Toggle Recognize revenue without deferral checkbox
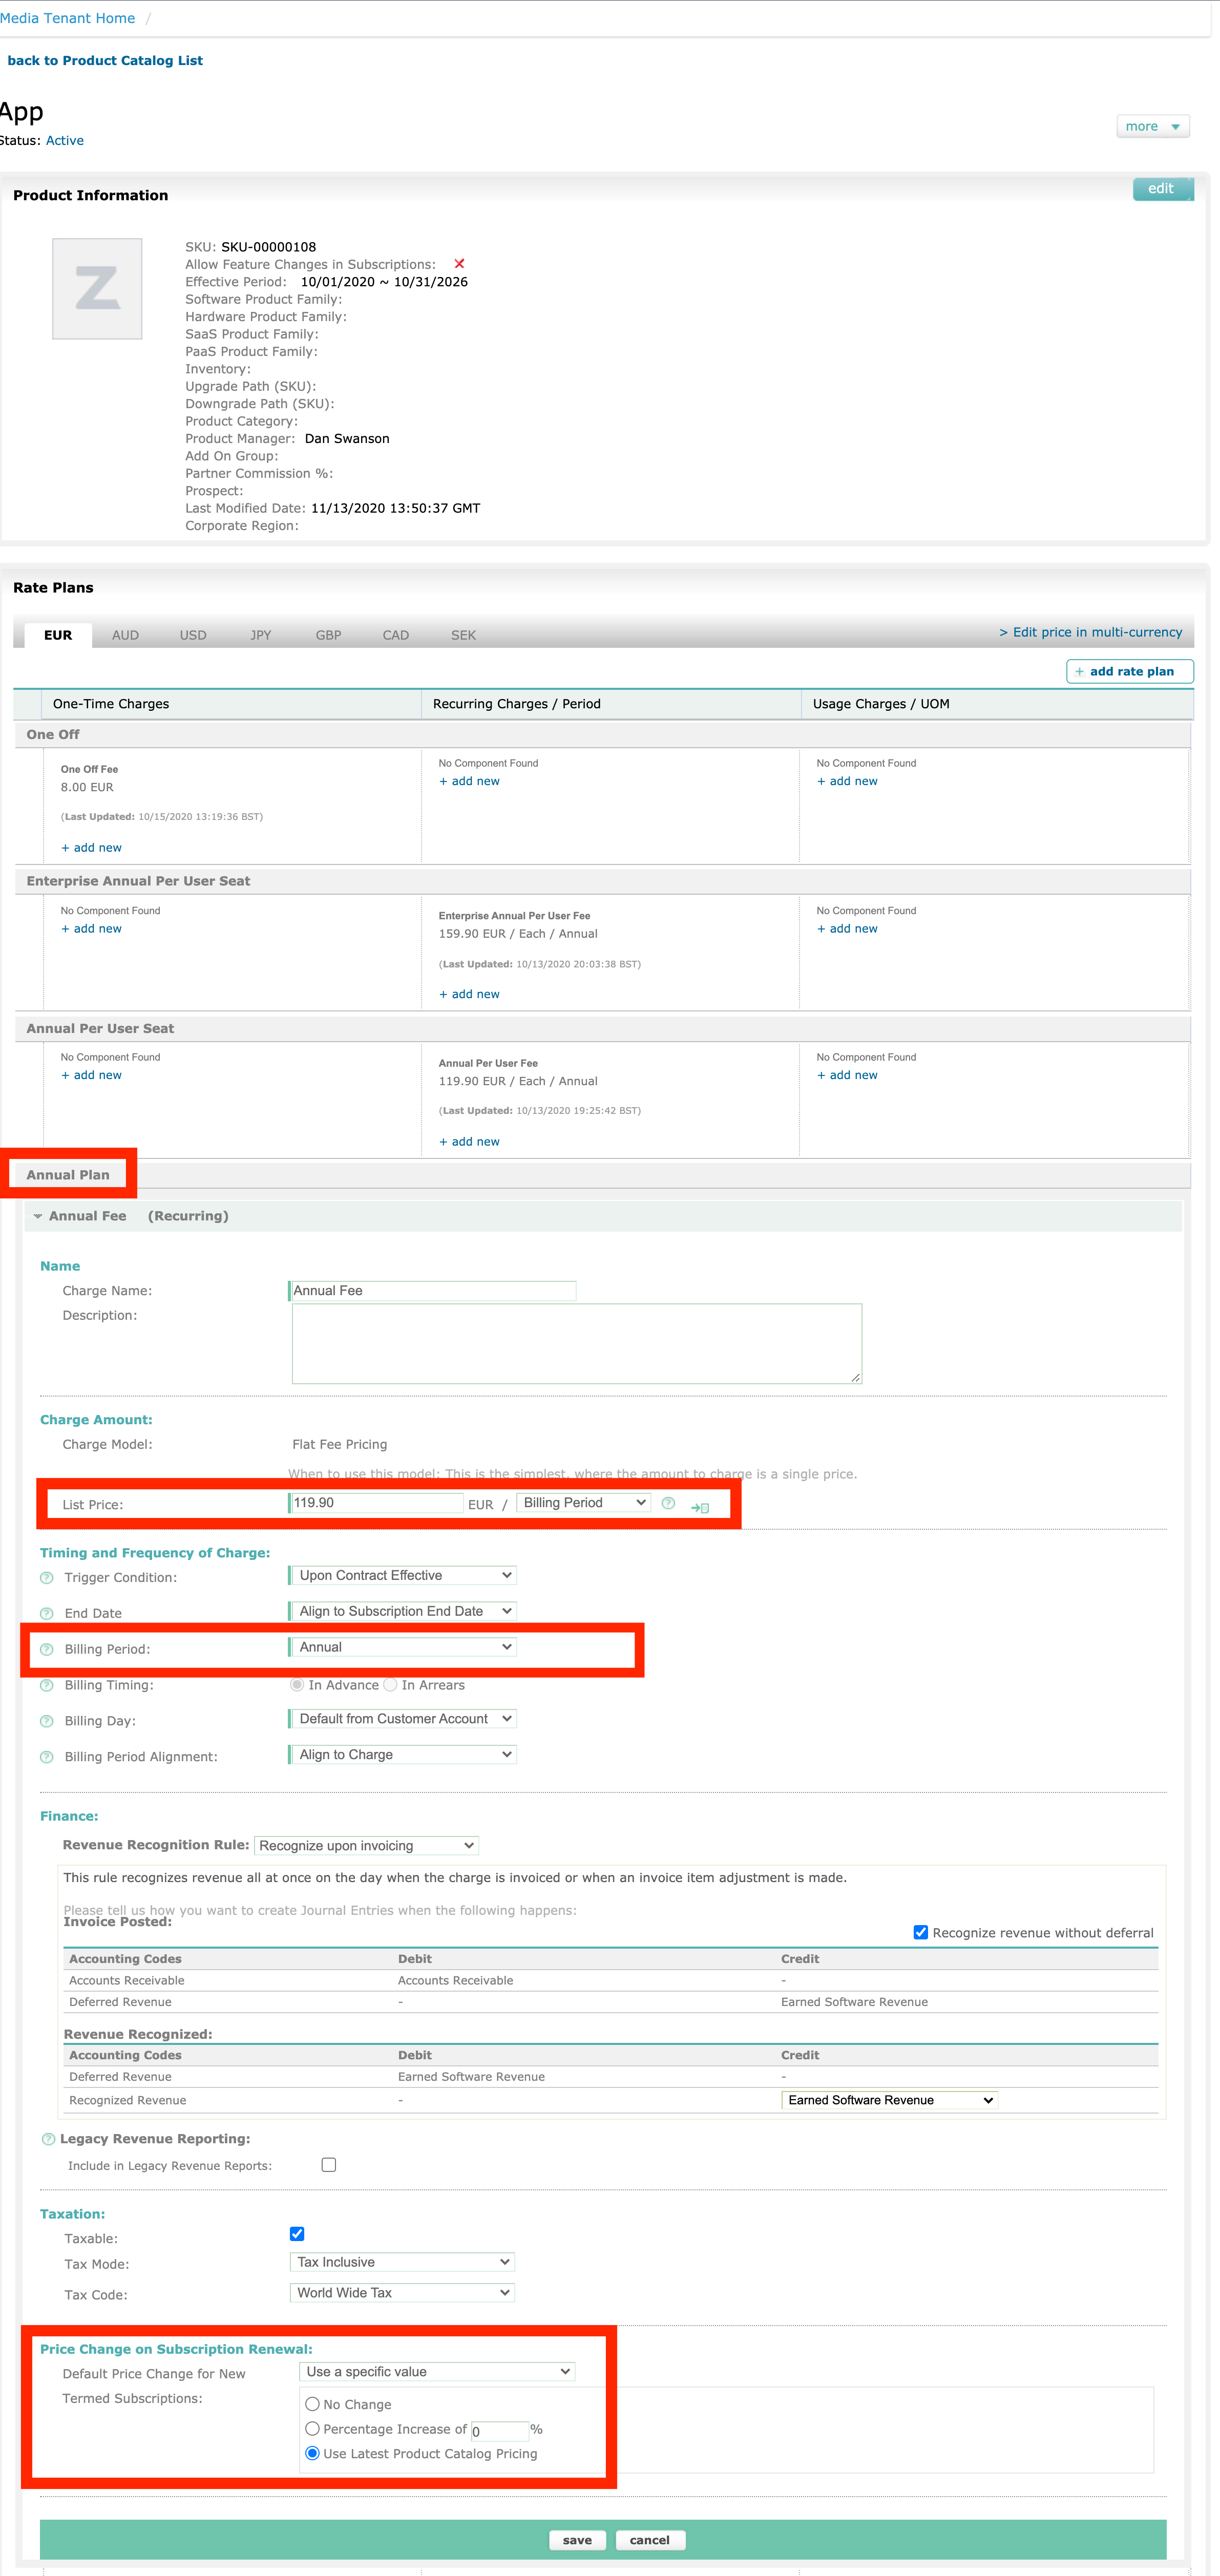1220x2576 pixels. click(921, 1932)
